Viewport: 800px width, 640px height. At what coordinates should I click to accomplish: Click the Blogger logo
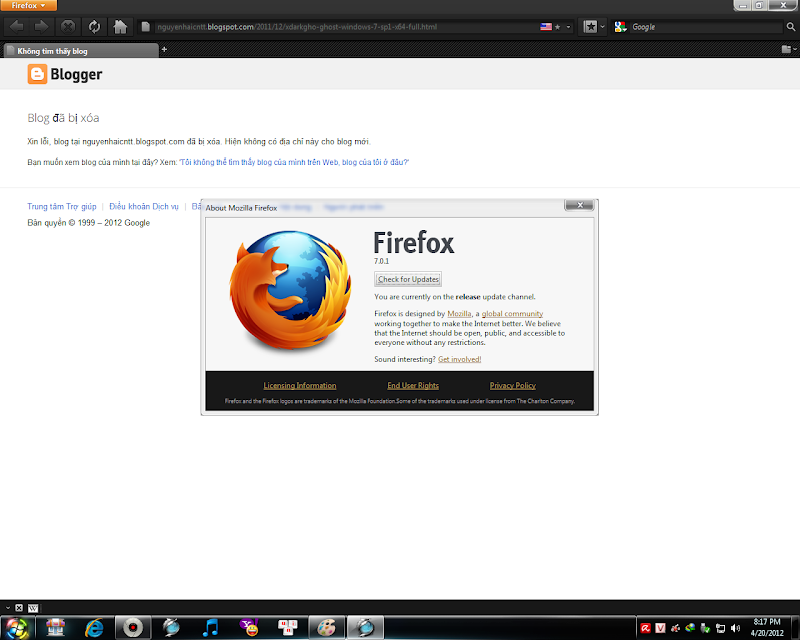click(x=65, y=74)
